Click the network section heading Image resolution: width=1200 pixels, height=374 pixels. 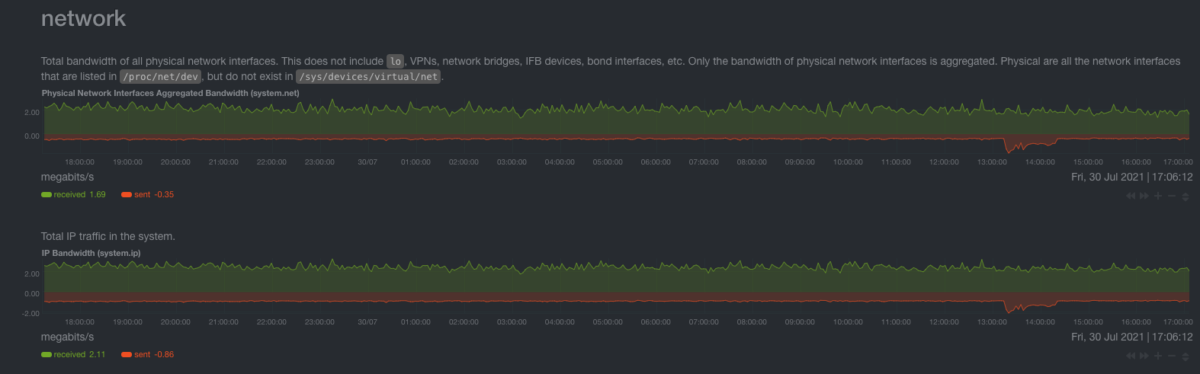tap(83, 19)
